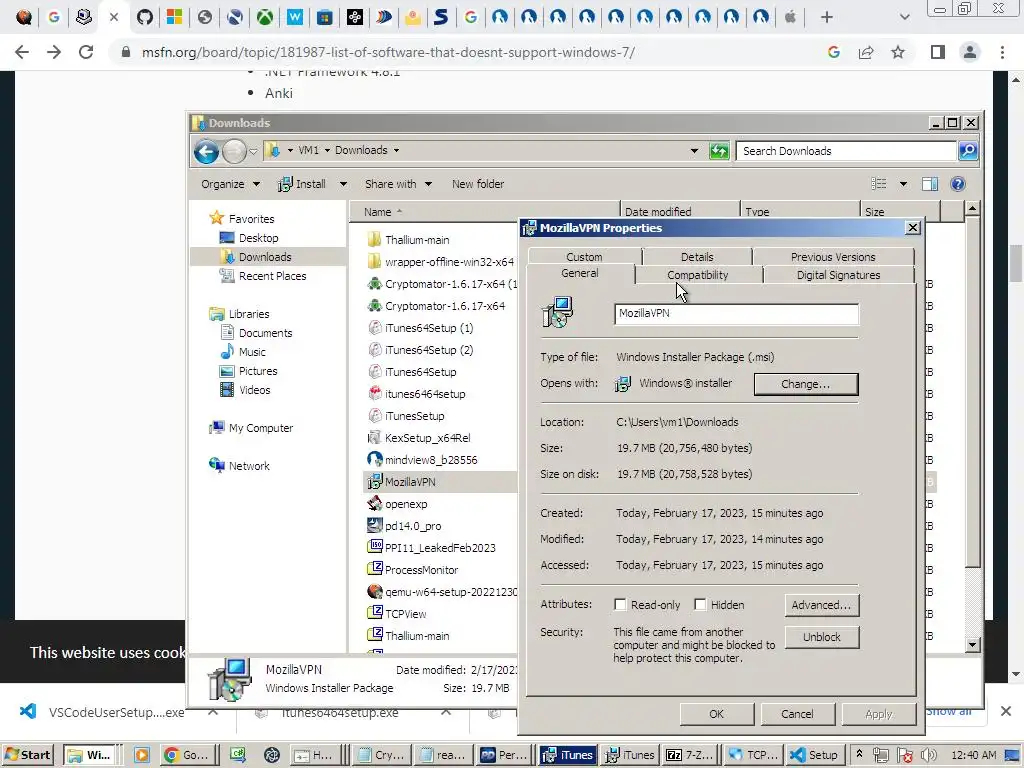This screenshot has height=768, width=1024.
Task: Select the wrapper-offline-win32-x64 folder
Action: pos(449,262)
